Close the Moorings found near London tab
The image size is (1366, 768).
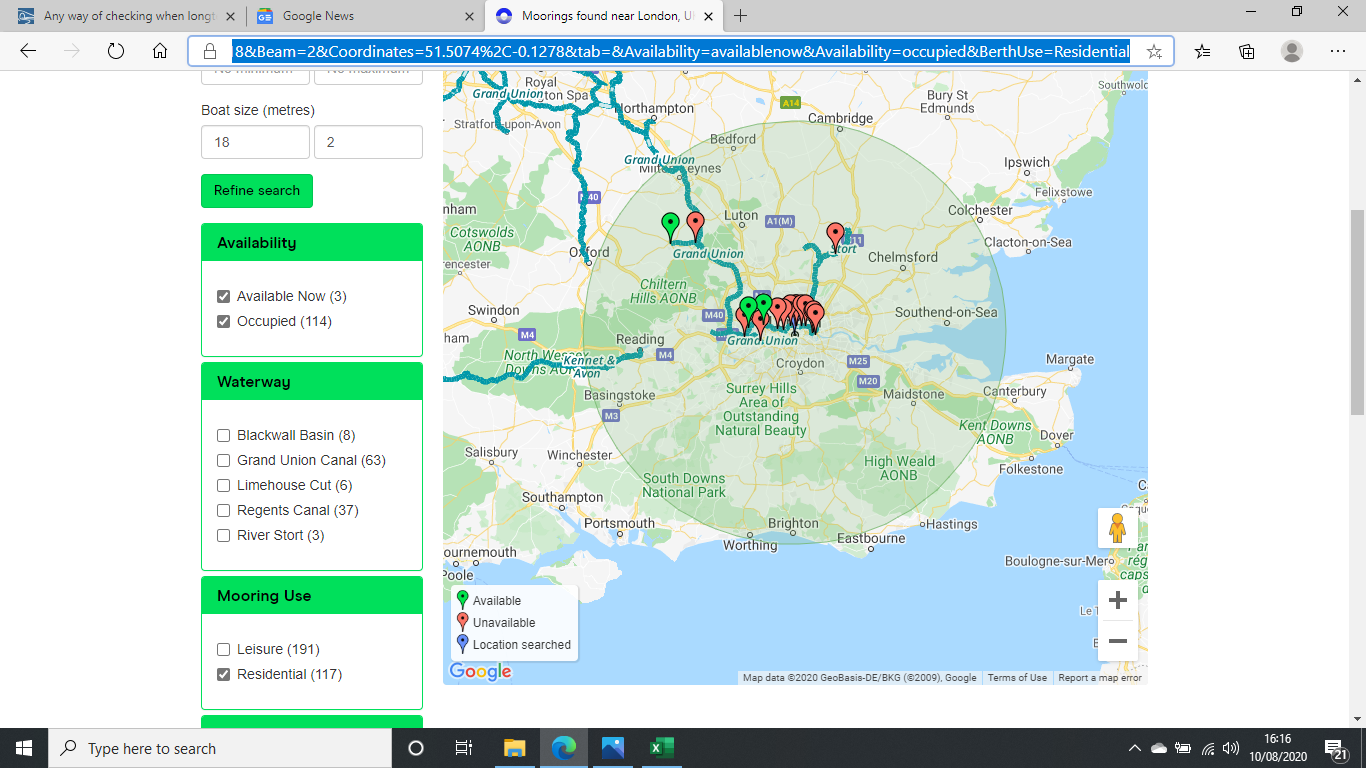click(707, 16)
